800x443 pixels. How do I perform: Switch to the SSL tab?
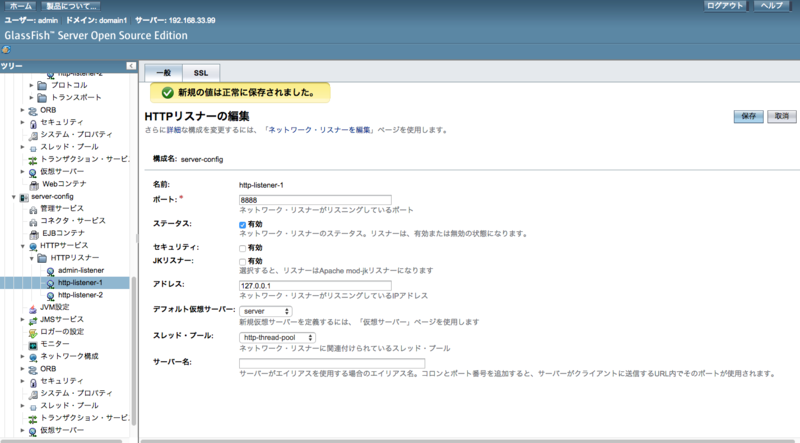point(201,72)
